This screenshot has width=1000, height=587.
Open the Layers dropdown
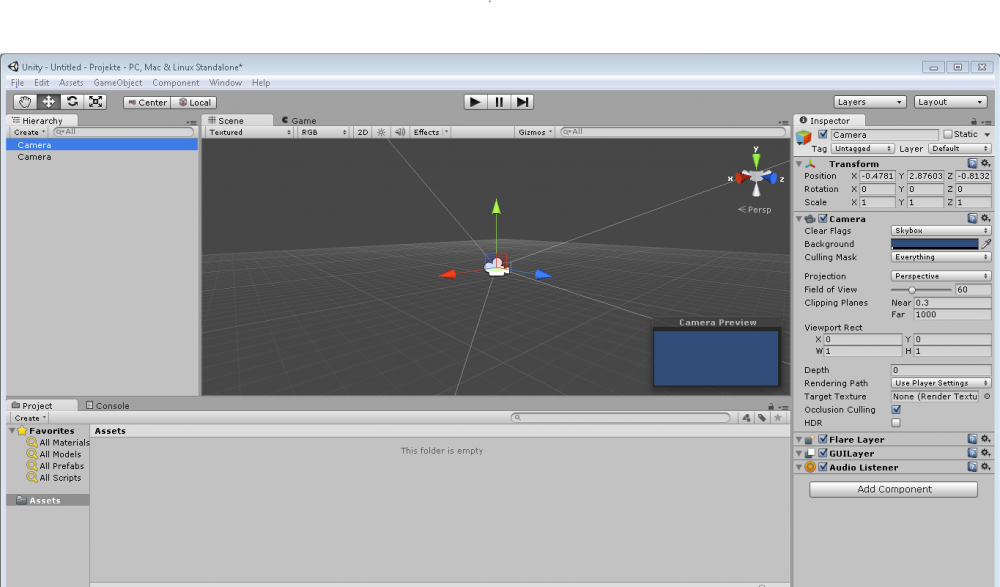[869, 102]
